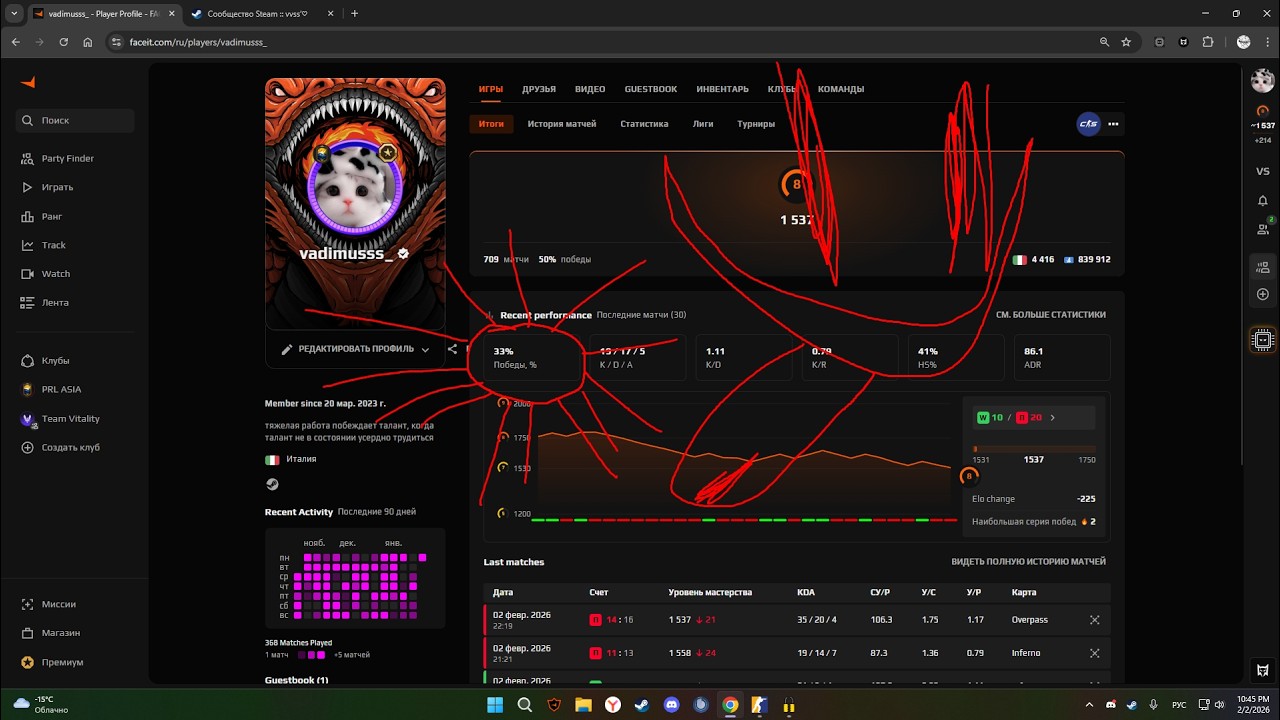Click Видеть полную историю матчей link
This screenshot has width=1280, height=720.
(x=1029, y=562)
